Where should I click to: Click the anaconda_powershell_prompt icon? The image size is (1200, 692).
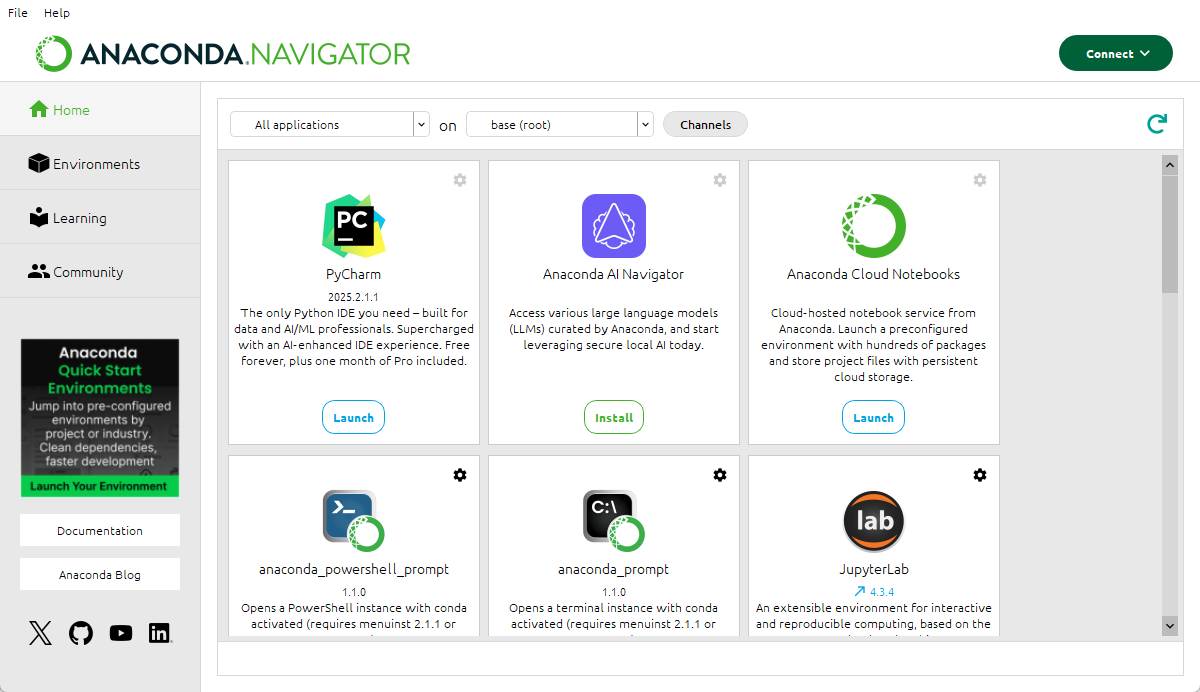click(x=354, y=521)
